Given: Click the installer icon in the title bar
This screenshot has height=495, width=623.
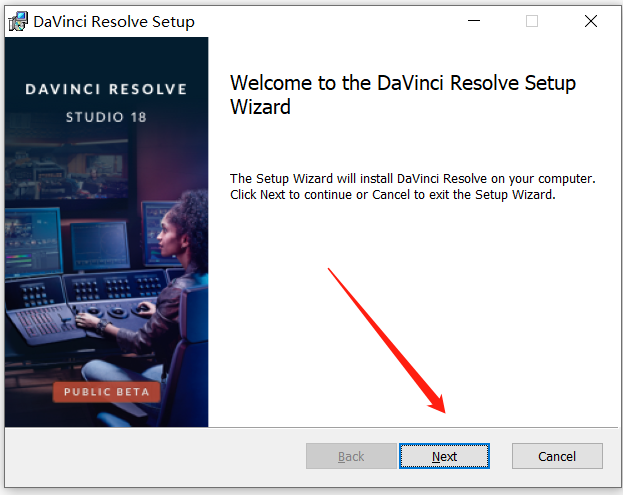Looking at the screenshot, I should [x=18, y=21].
